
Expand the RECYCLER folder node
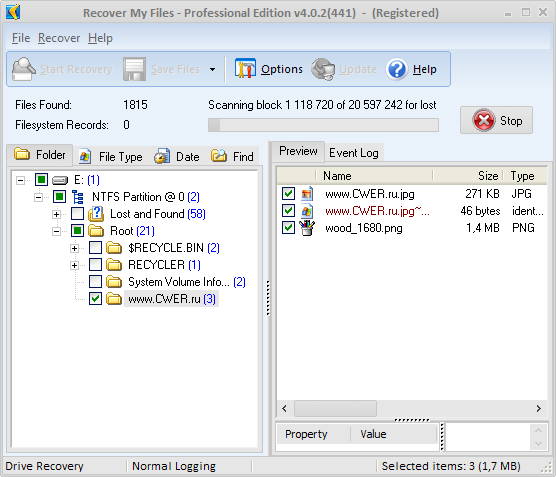[74, 265]
